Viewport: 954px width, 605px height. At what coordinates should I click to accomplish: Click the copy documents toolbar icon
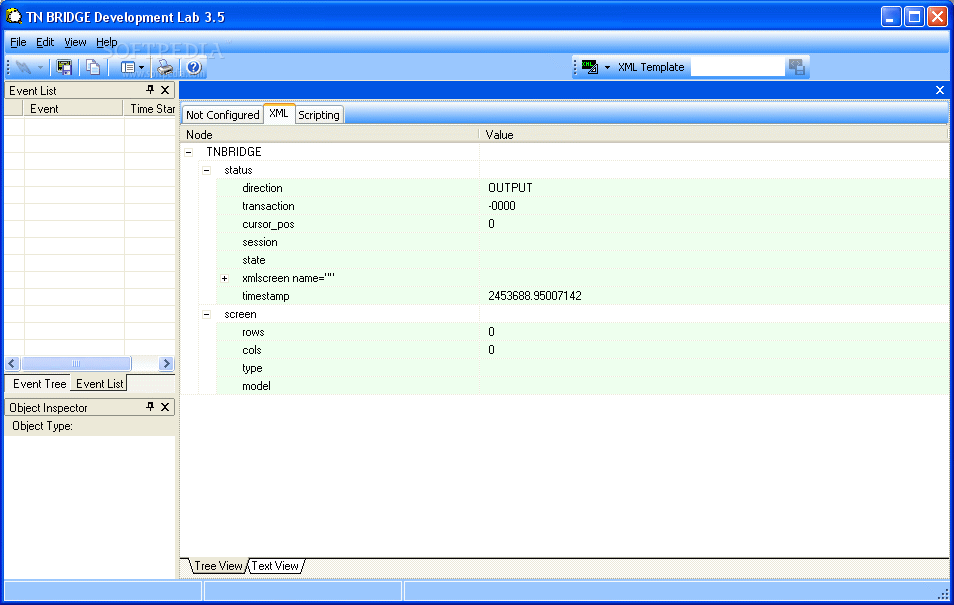tap(92, 68)
